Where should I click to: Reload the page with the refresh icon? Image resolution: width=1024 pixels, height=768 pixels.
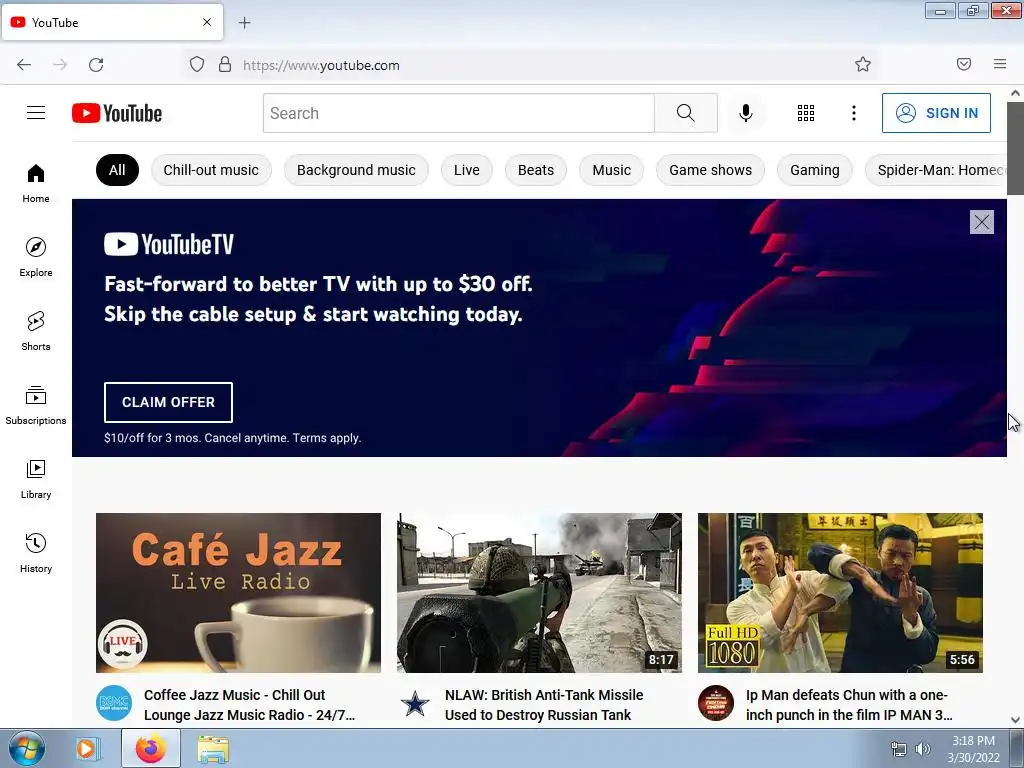click(96, 65)
